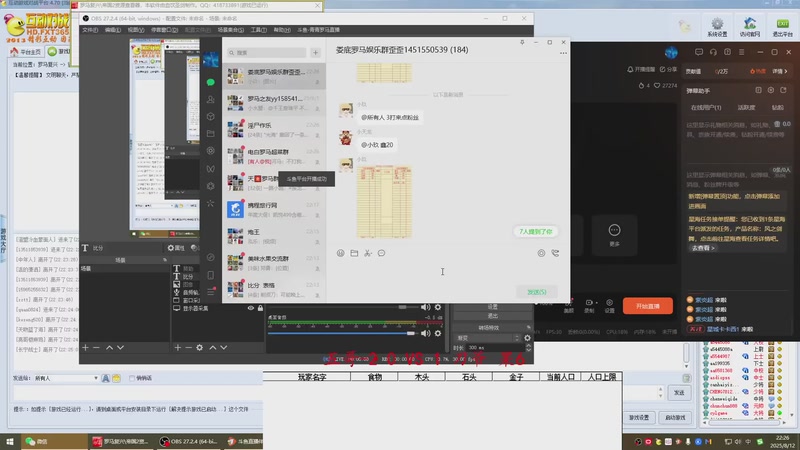Open the WeChat files folder icon
This screenshot has height=450, width=800.
click(210, 134)
